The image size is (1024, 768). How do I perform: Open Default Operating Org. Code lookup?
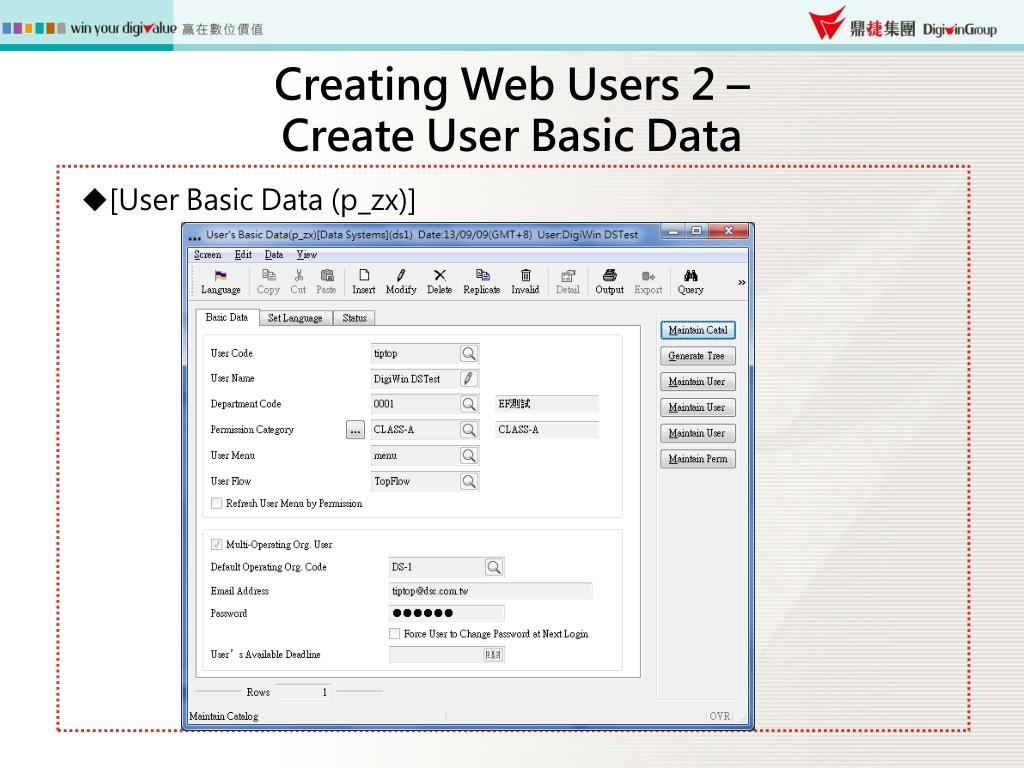click(x=494, y=567)
